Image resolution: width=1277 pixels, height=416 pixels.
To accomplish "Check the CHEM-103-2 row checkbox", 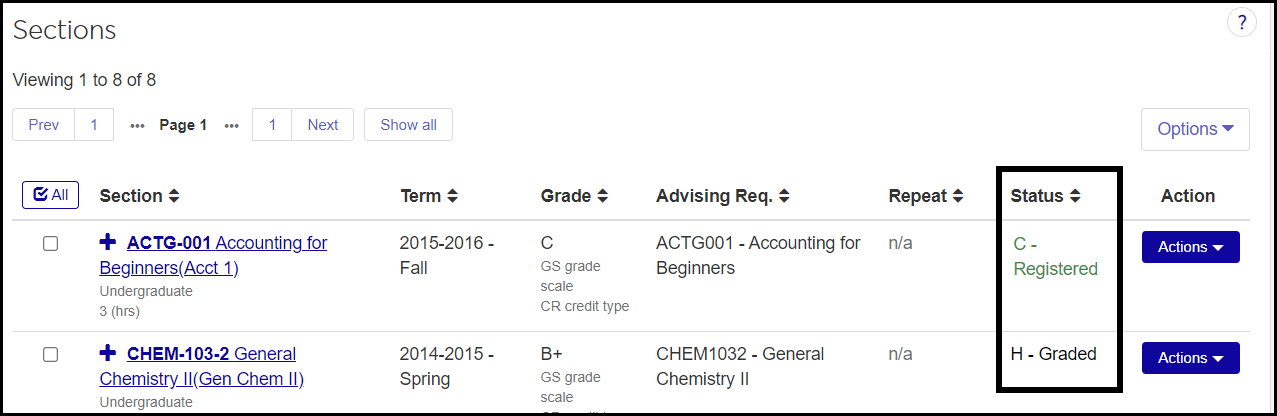I will [50, 354].
